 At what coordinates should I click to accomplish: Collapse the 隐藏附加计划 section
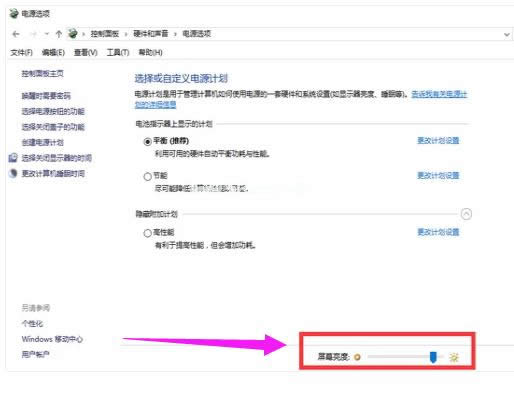coord(466,214)
